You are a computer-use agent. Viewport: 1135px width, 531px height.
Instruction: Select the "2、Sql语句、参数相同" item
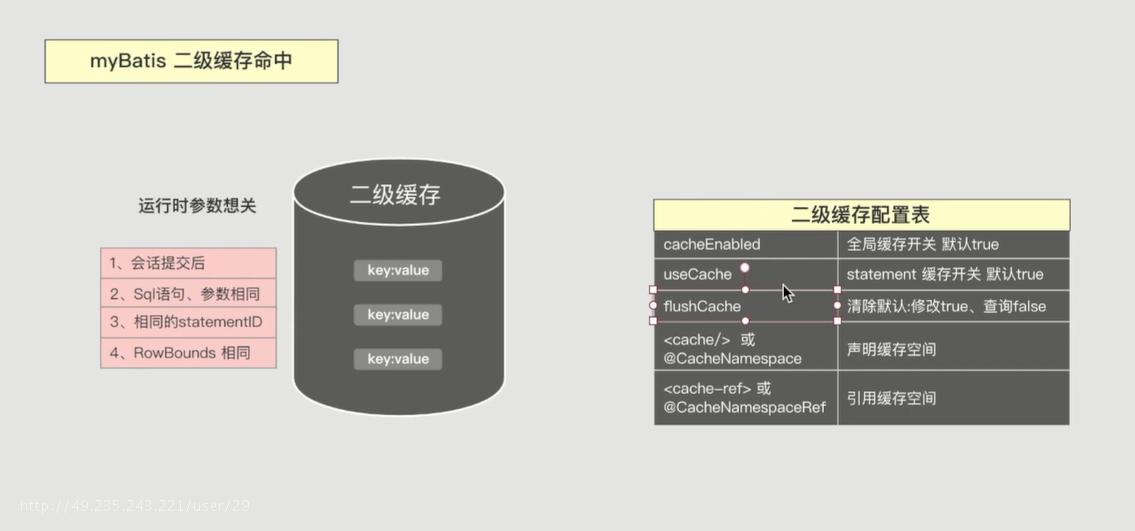[188, 293]
